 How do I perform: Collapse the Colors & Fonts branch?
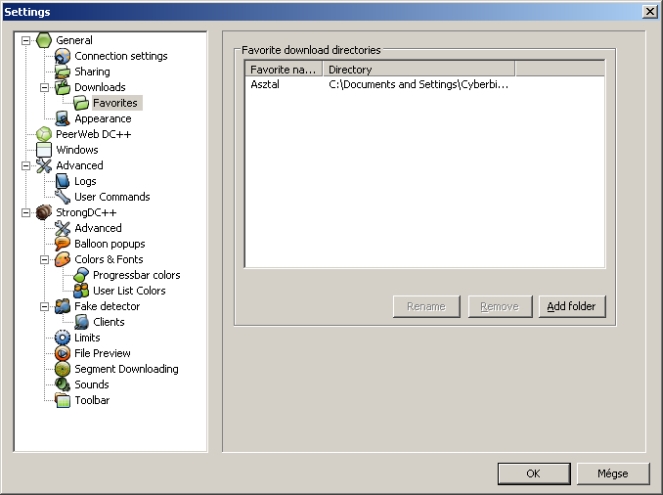click(45, 260)
